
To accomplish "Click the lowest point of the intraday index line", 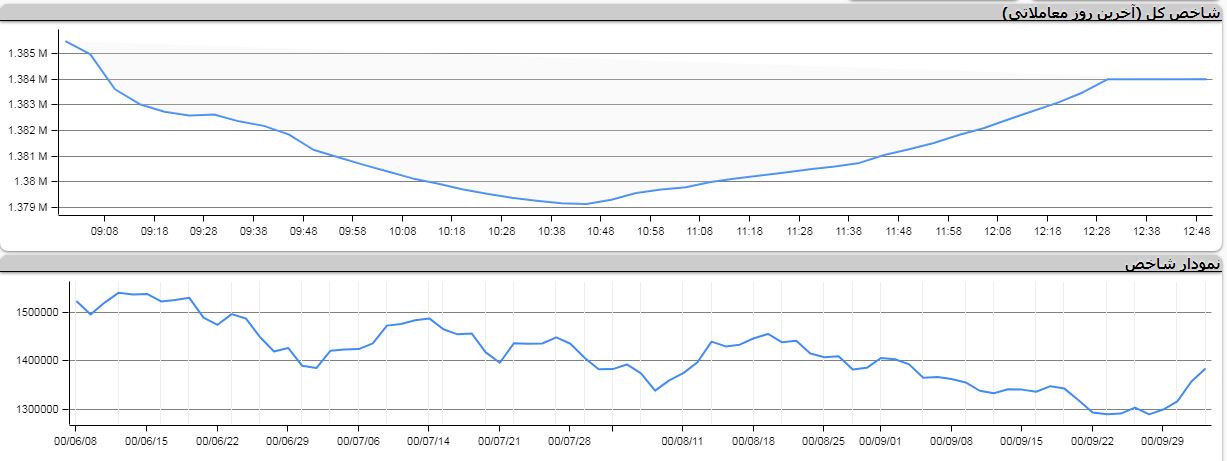I will (x=586, y=204).
